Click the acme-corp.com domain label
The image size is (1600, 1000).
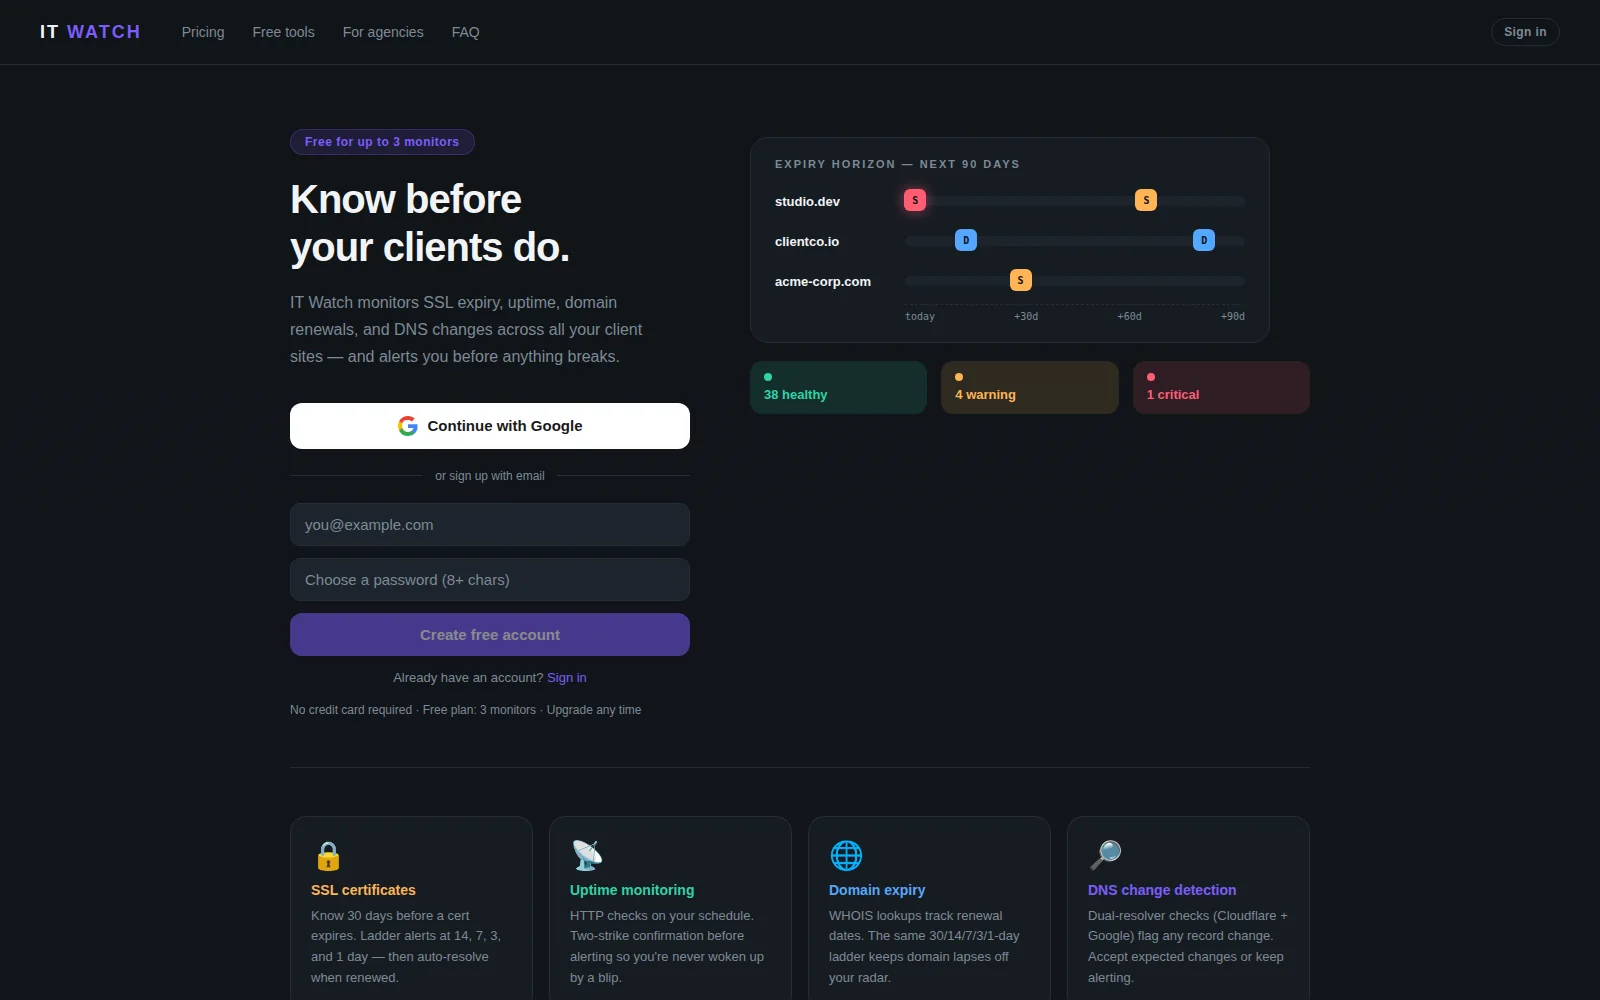[822, 282]
